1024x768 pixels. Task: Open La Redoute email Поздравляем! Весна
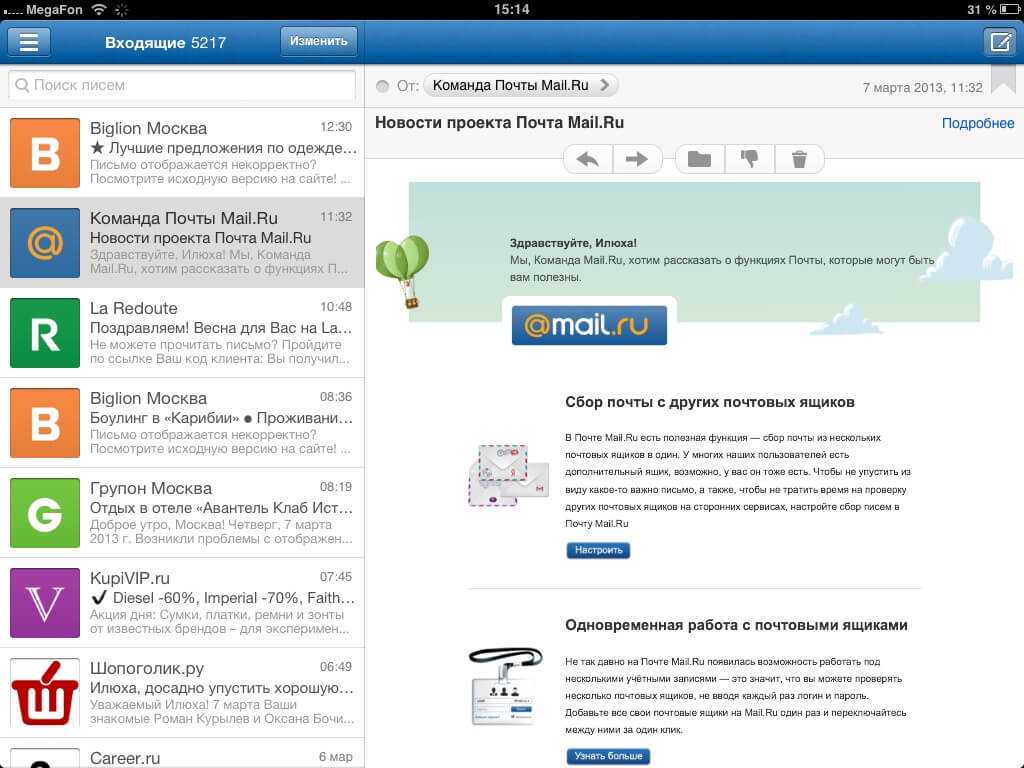click(182, 333)
